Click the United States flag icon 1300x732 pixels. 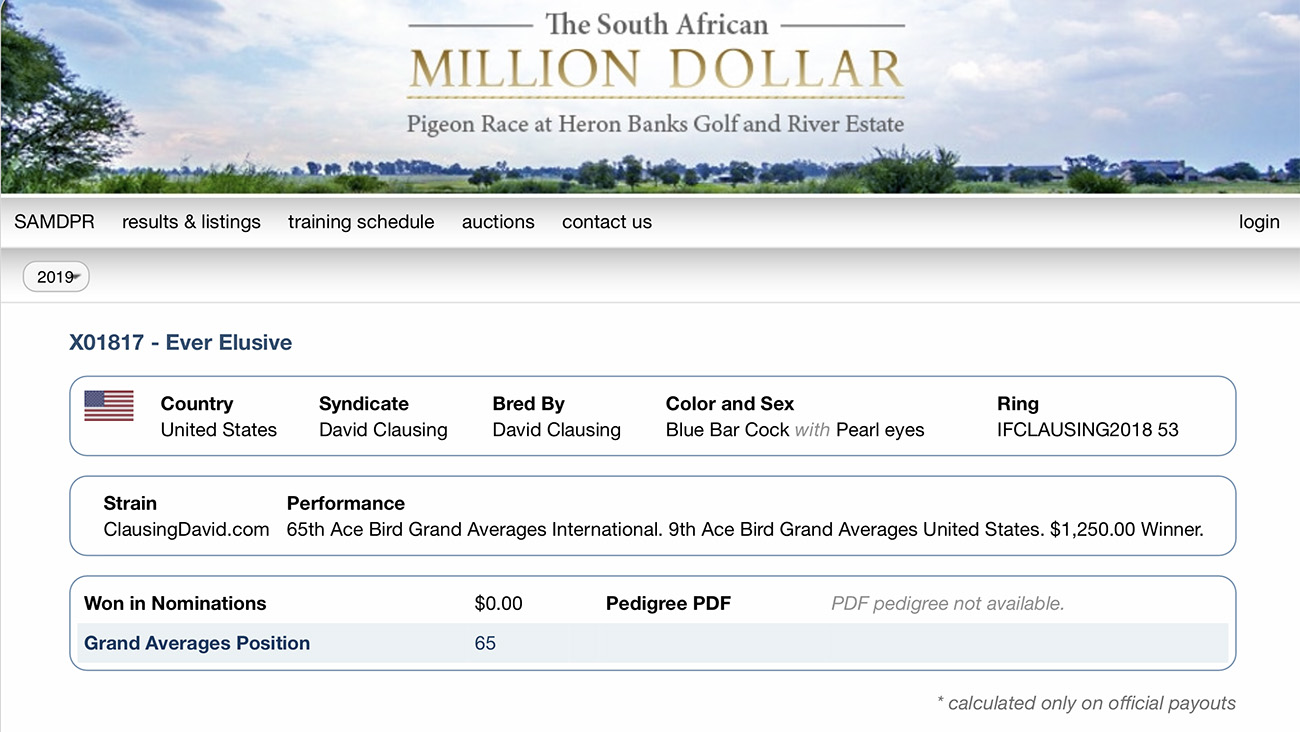coord(109,405)
